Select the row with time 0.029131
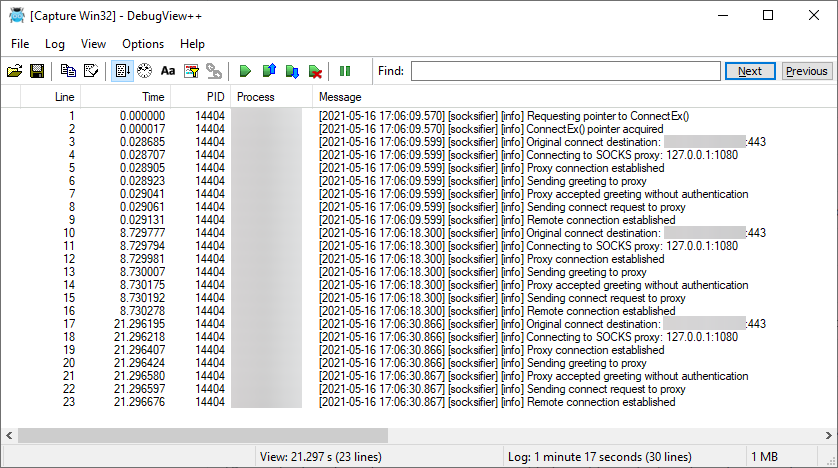The height and width of the screenshot is (468, 838). 418,220
